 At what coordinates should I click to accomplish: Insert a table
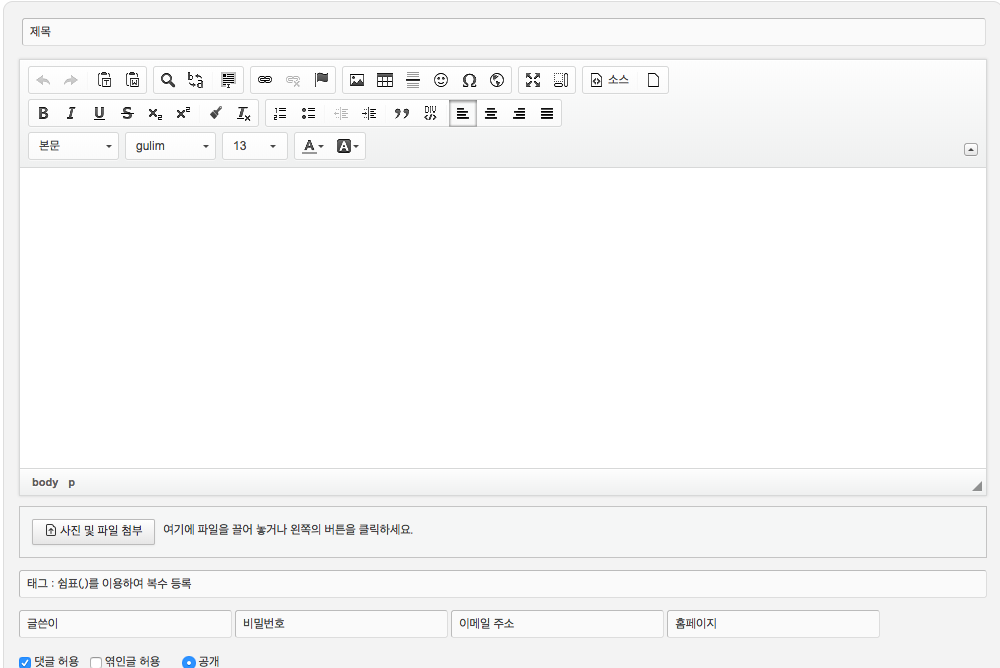(385, 80)
